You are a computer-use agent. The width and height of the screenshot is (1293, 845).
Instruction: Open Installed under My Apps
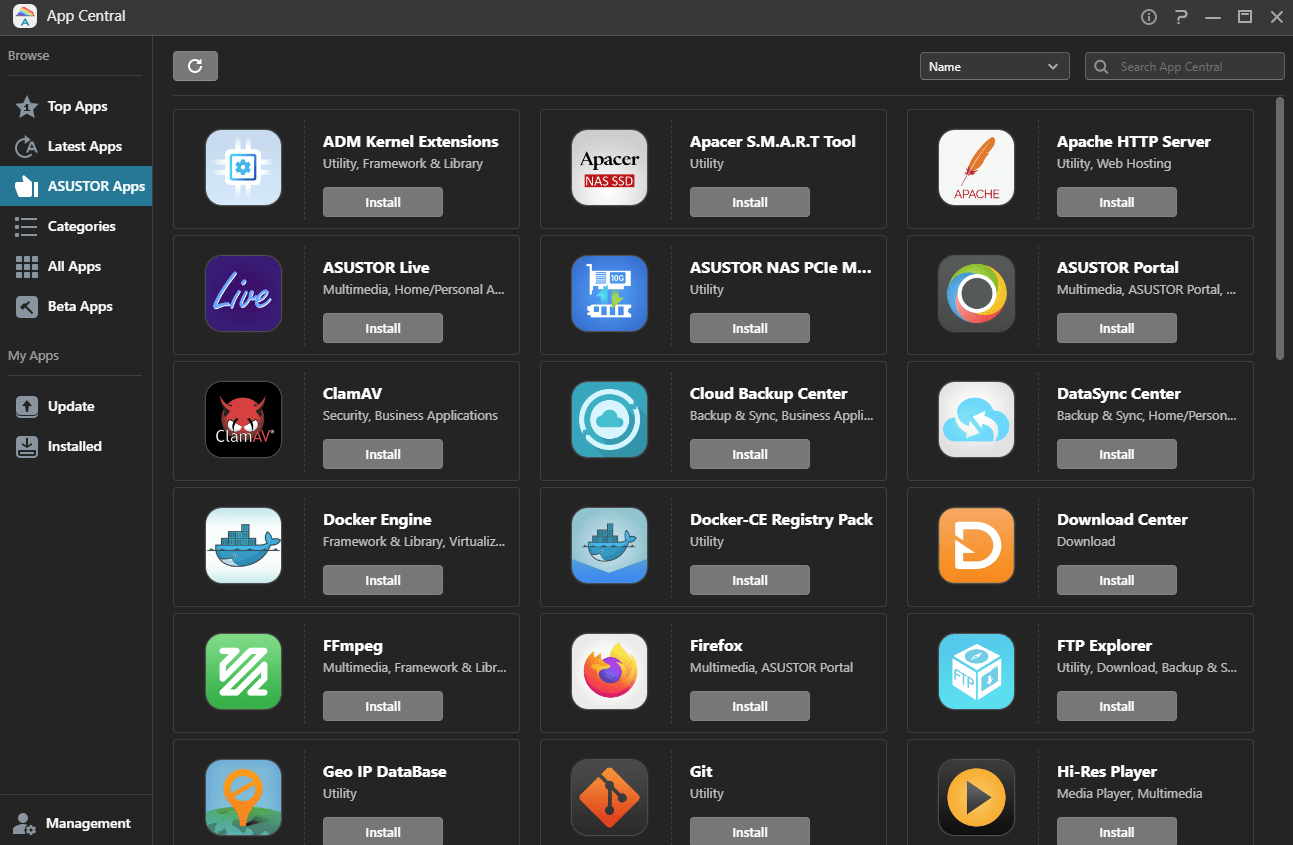coord(76,446)
